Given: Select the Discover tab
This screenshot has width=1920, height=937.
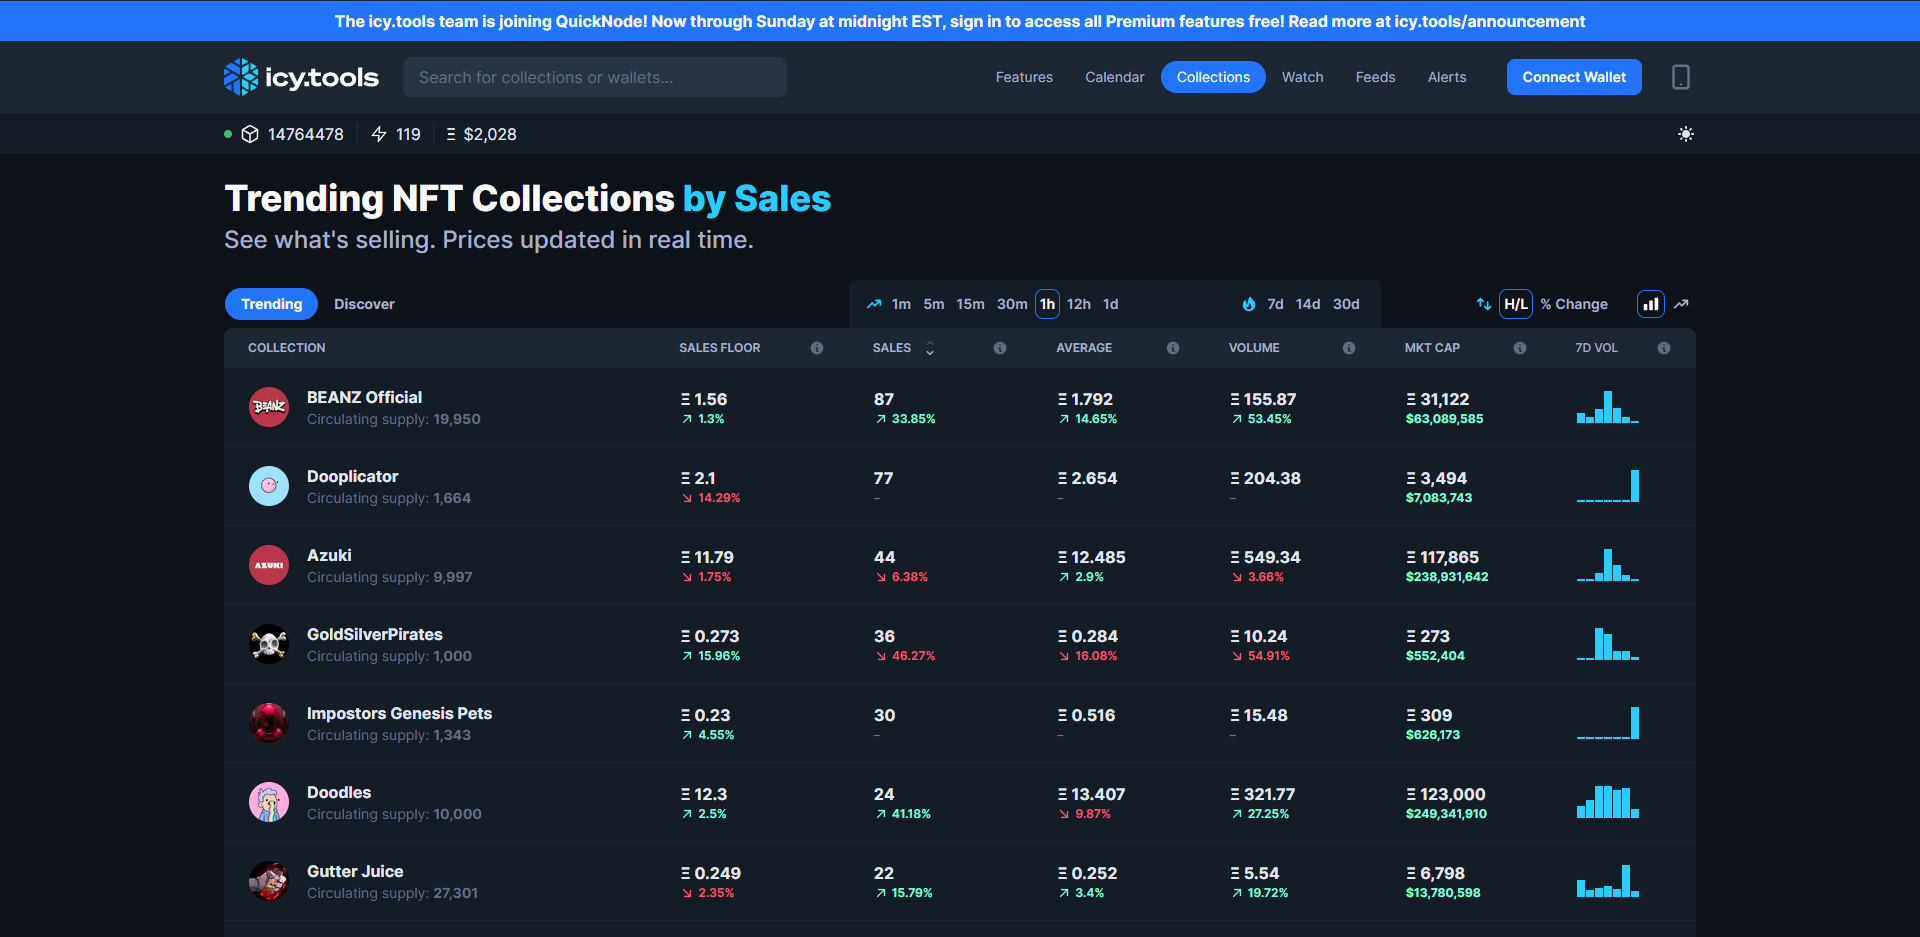Looking at the screenshot, I should (364, 304).
